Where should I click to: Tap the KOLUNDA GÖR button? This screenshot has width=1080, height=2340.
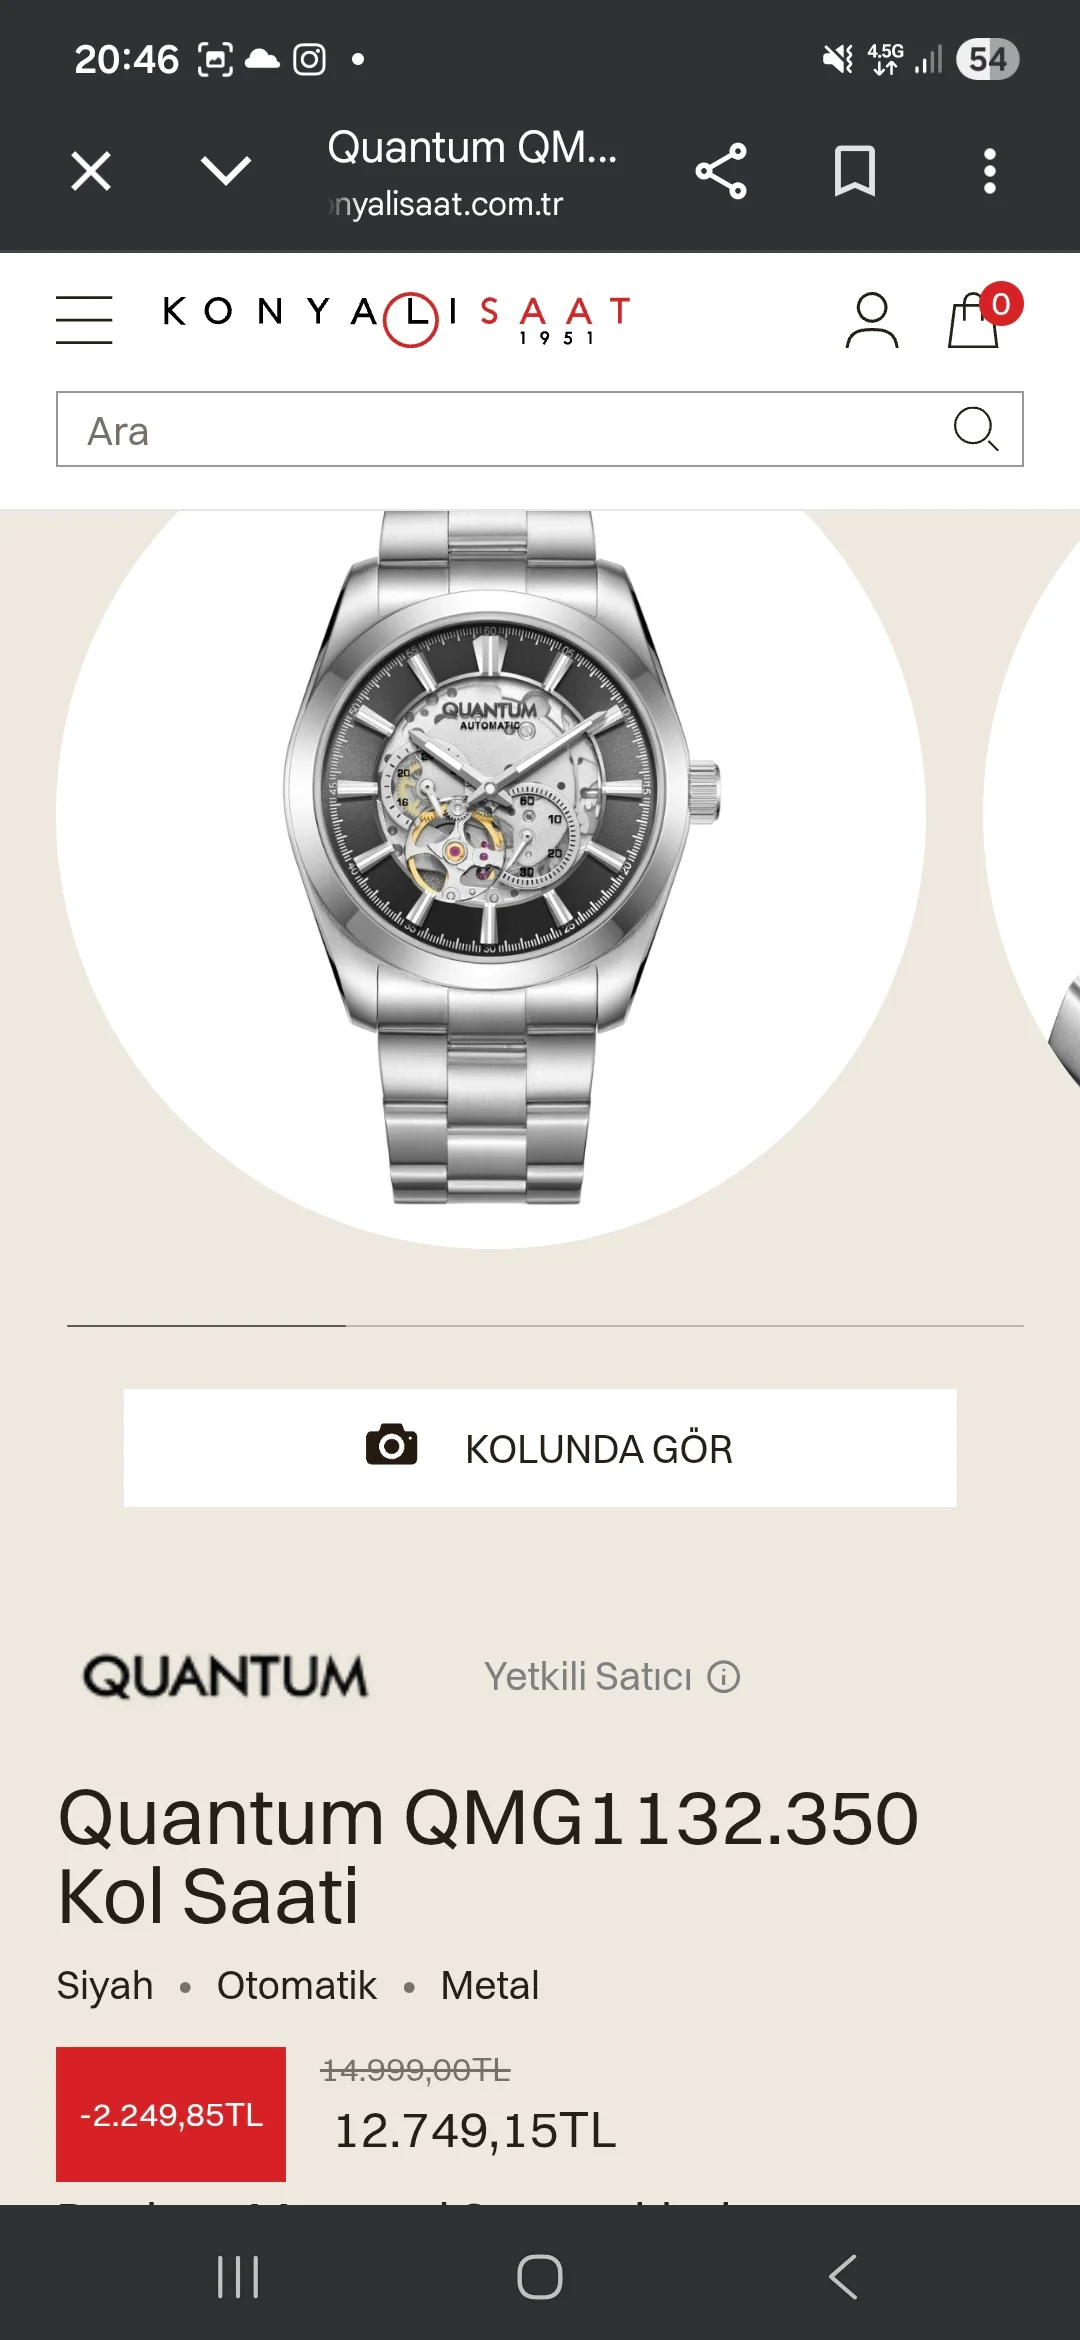point(540,1448)
